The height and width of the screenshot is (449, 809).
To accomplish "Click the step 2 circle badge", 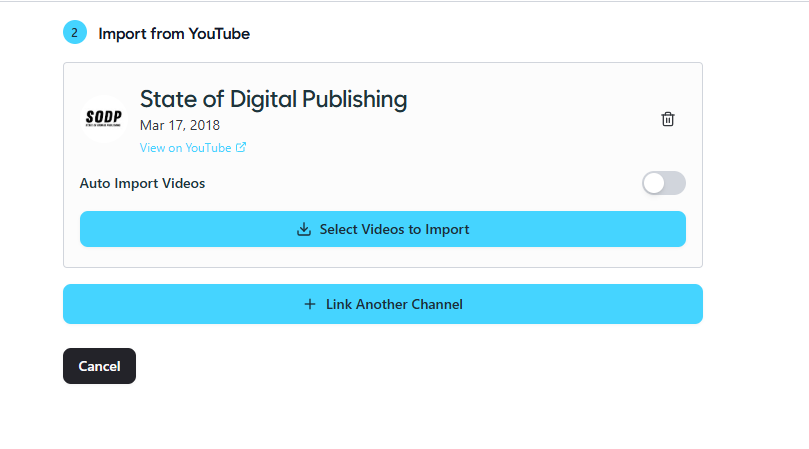I will (x=75, y=33).
